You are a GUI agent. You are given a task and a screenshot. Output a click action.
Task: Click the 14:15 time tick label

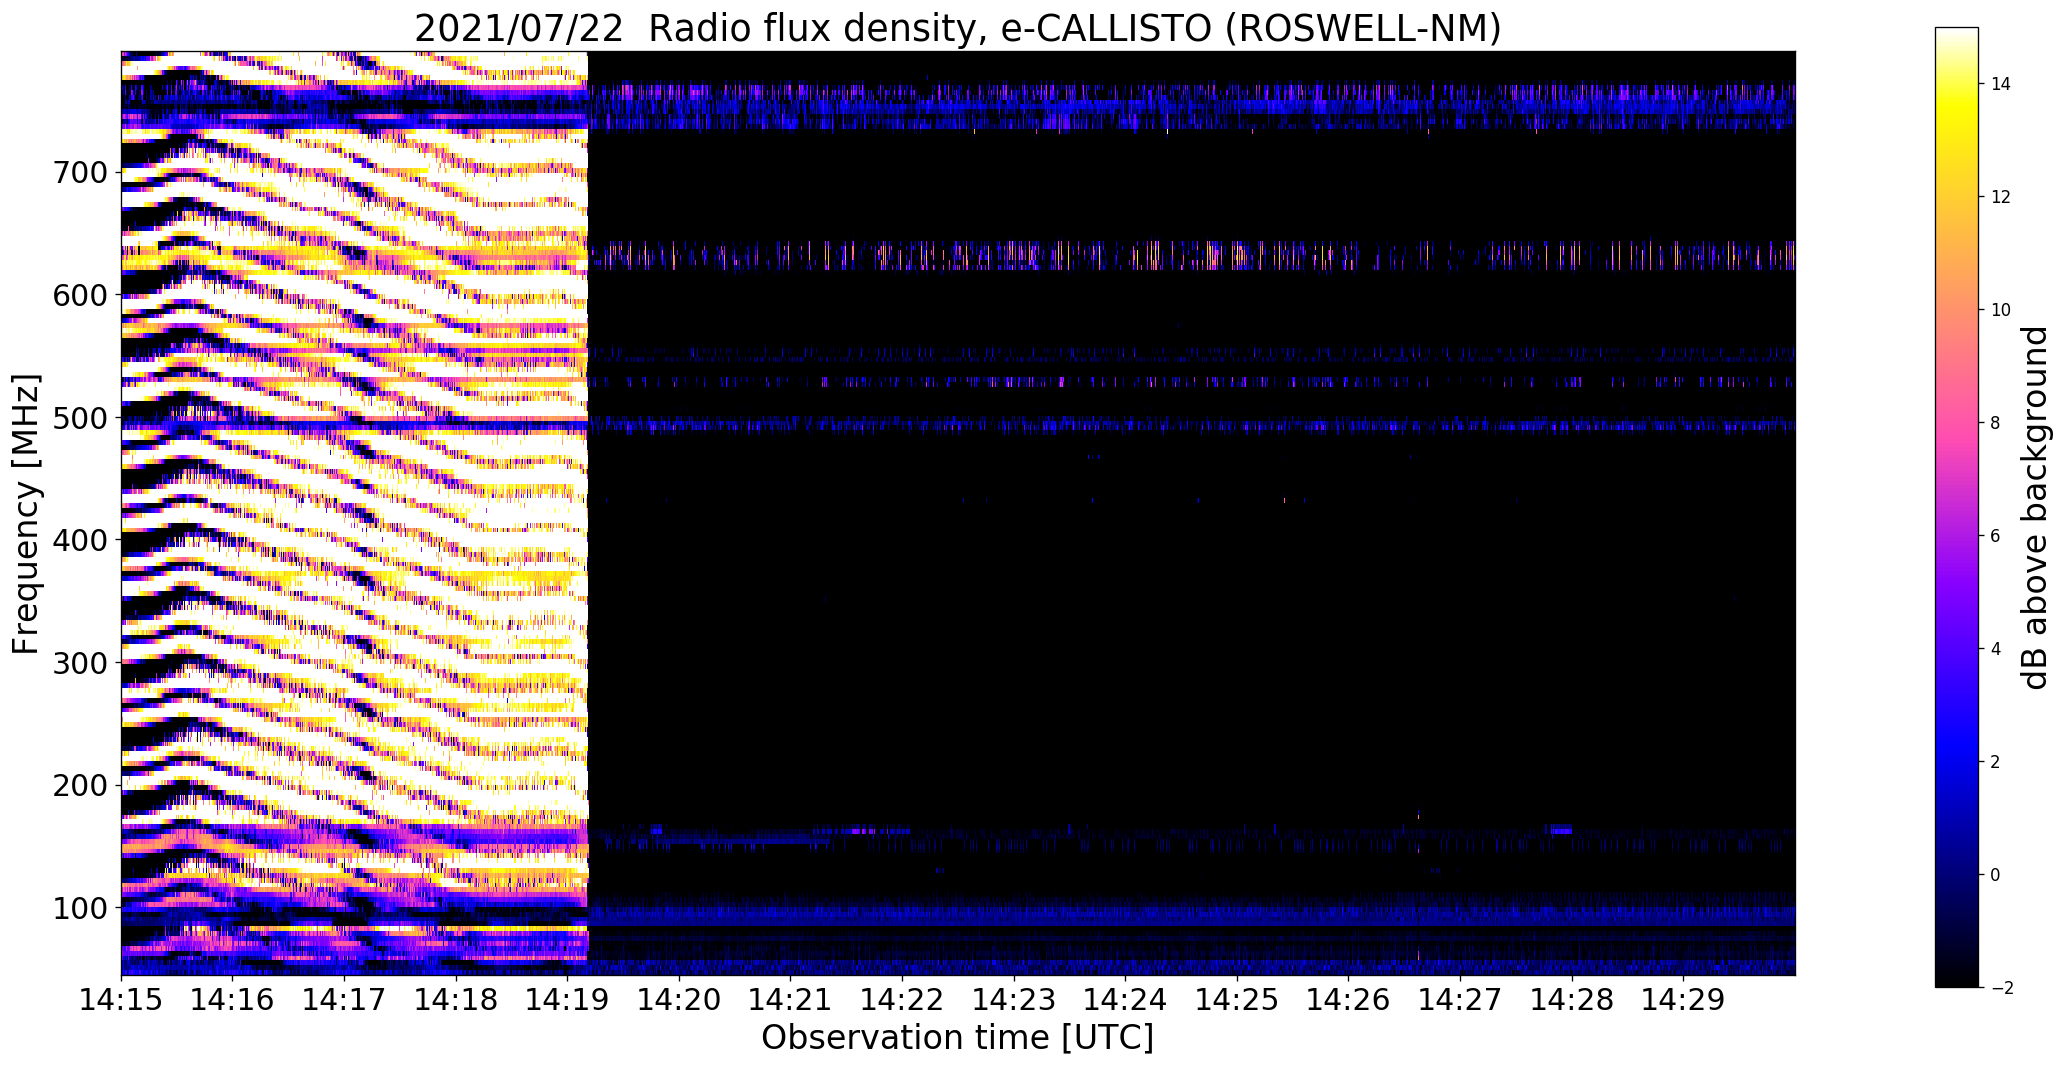coord(121,999)
